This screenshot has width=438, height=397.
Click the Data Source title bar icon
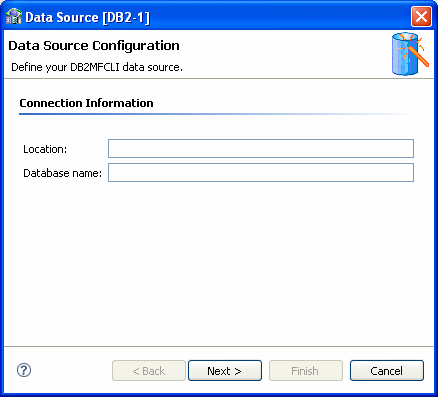14,17
